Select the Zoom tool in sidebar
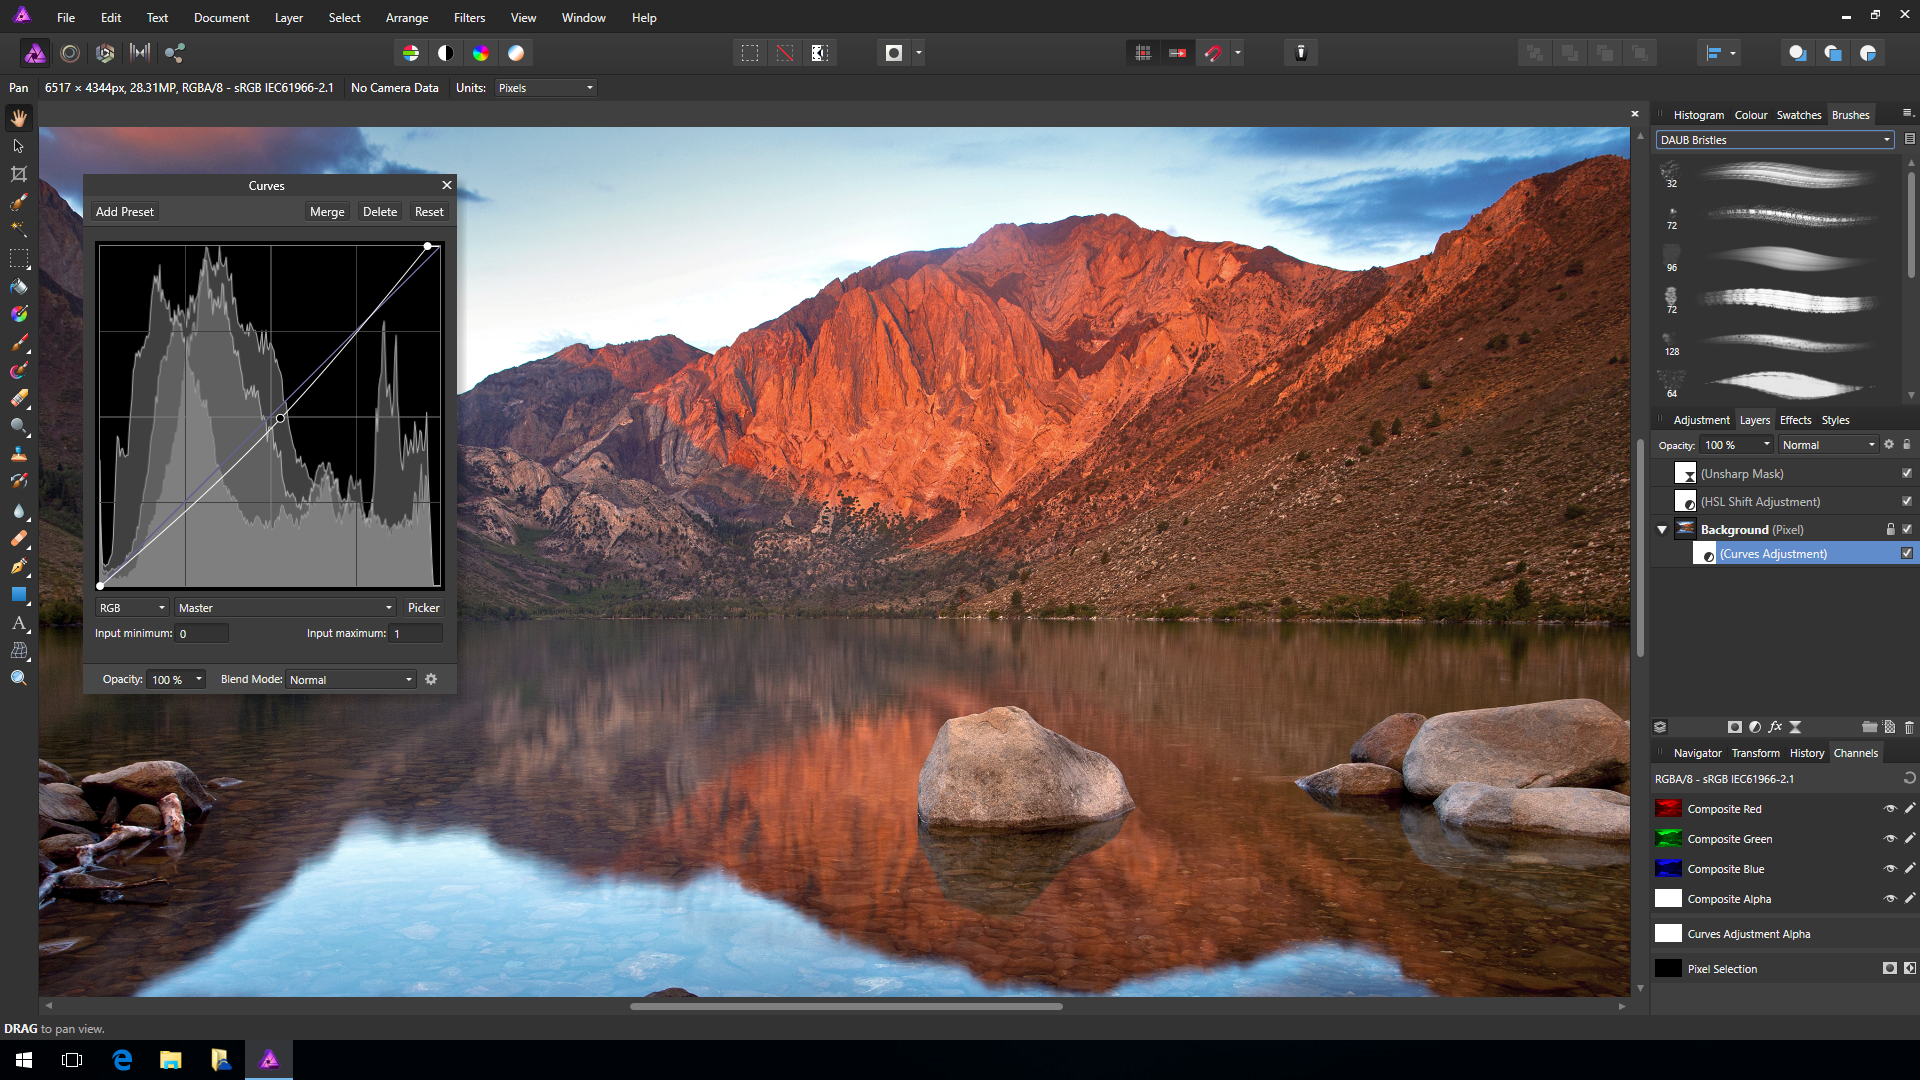The image size is (1920, 1080). click(x=18, y=678)
